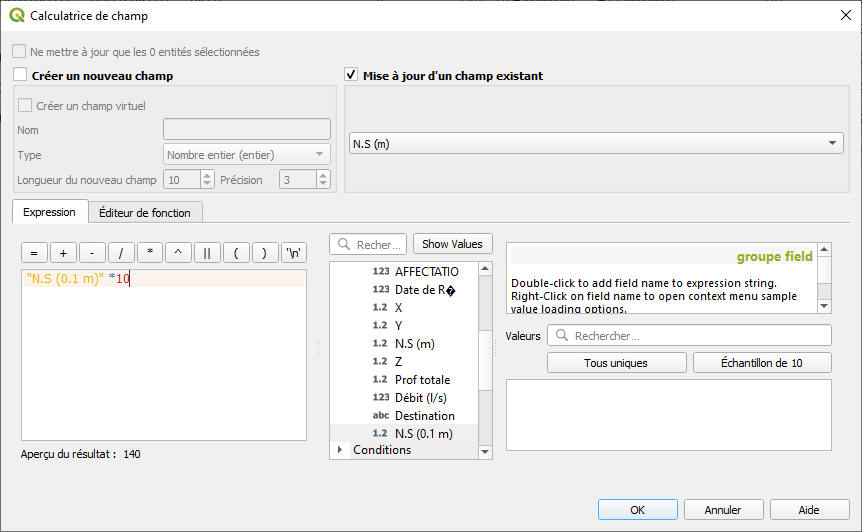Open the existing field dropdown N.S (m)
This screenshot has height=532, width=862.
click(x=597, y=144)
